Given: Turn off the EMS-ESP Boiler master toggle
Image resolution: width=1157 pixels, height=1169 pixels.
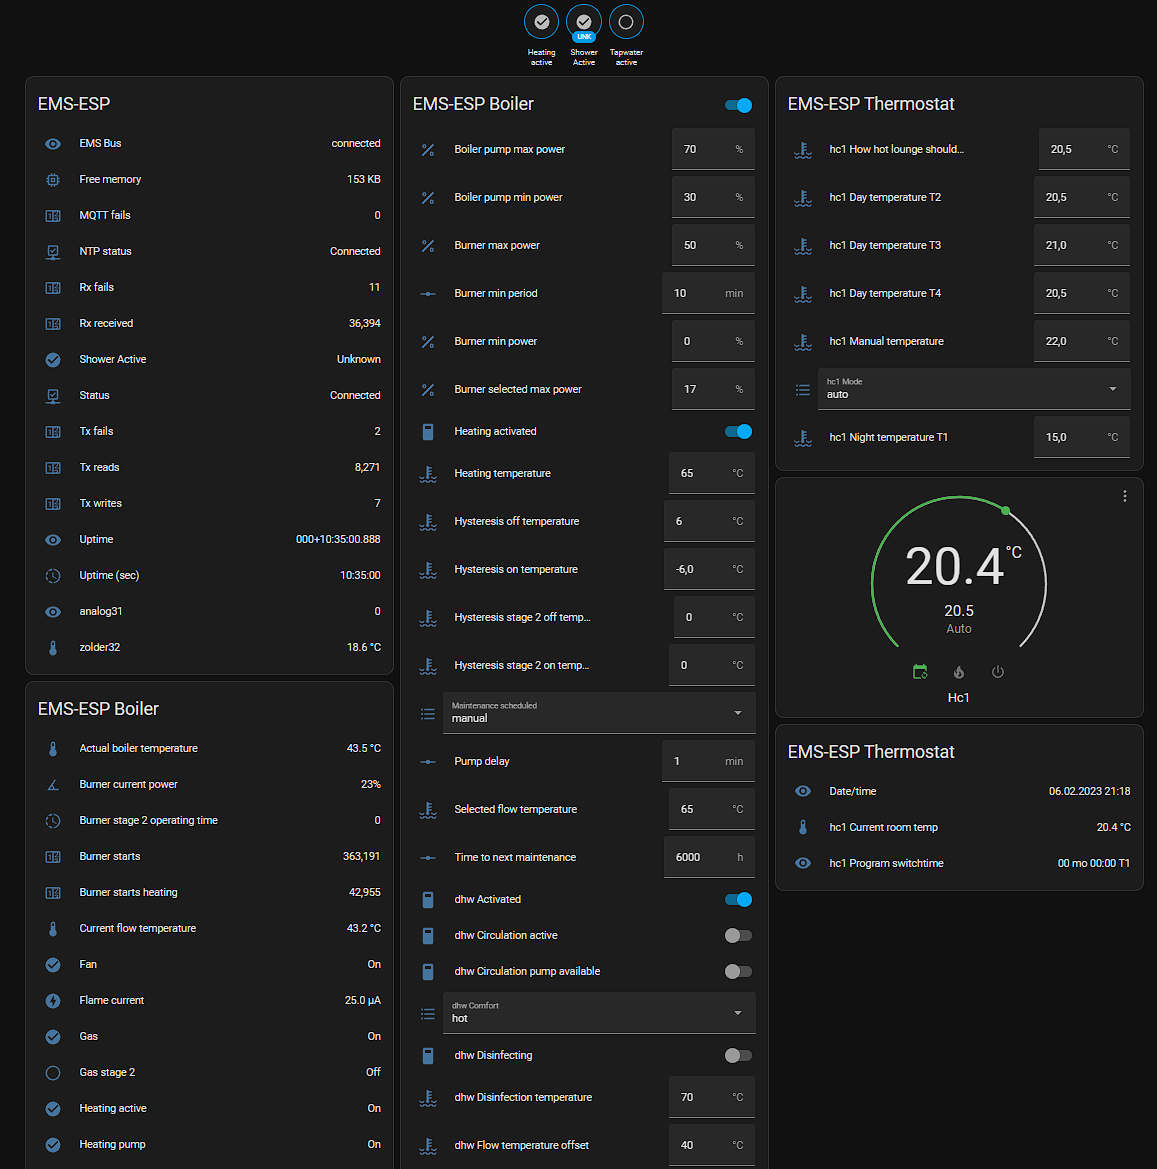Looking at the screenshot, I should pos(738,105).
